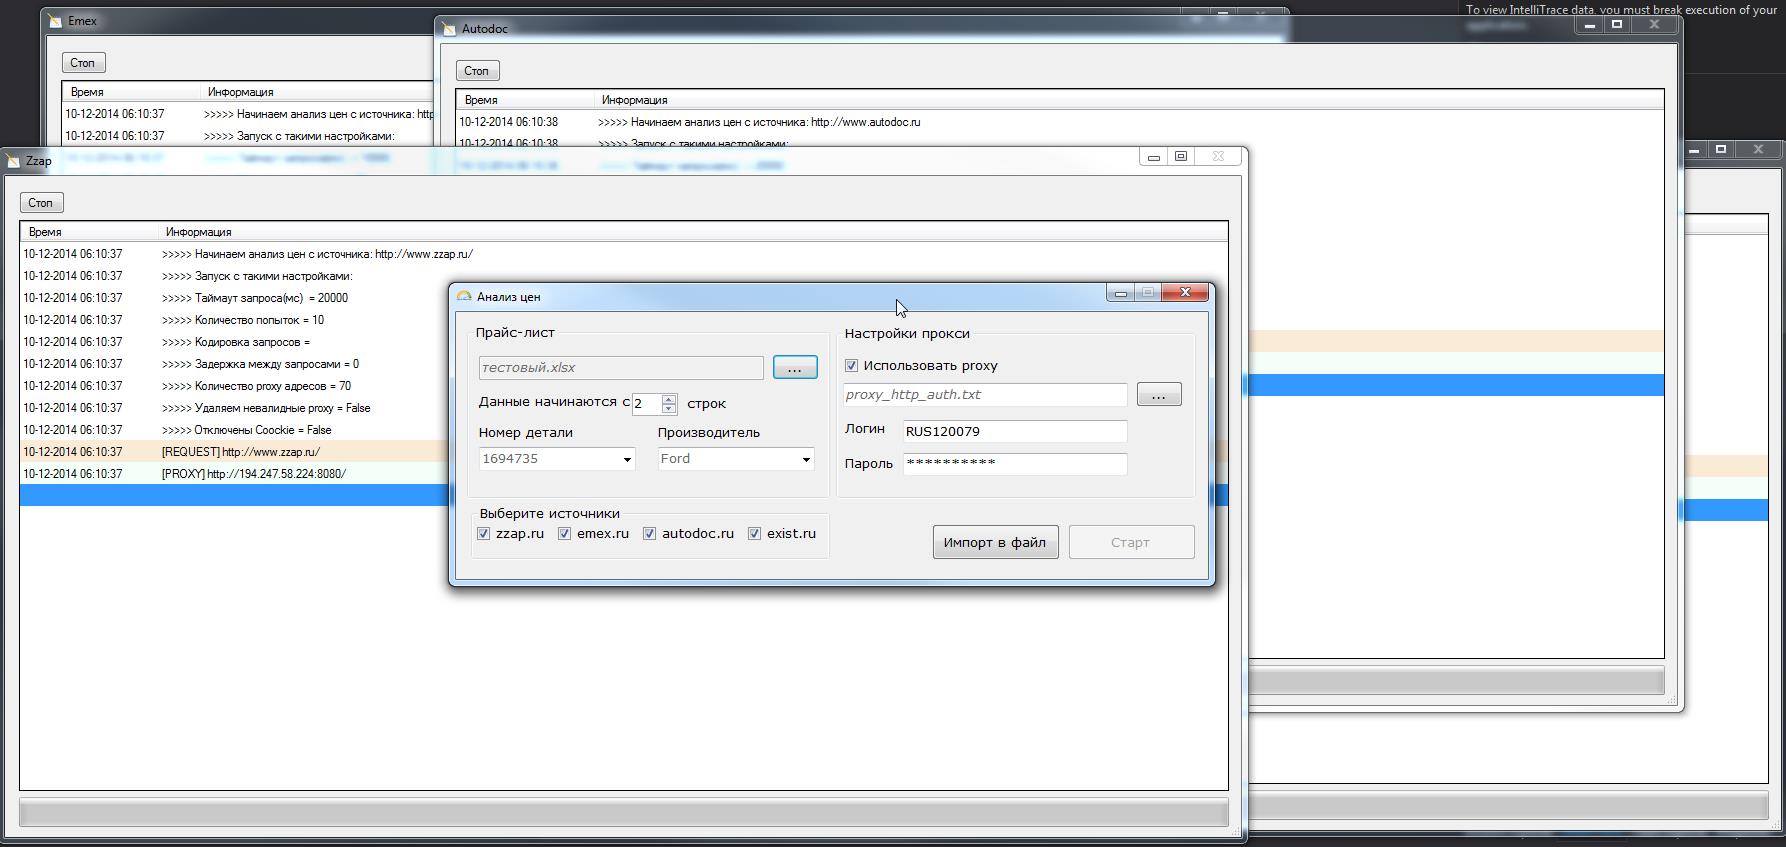This screenshot has height=847, width=1786.
Task: Click the Стоп button in Zzap window
Action: 41,203
